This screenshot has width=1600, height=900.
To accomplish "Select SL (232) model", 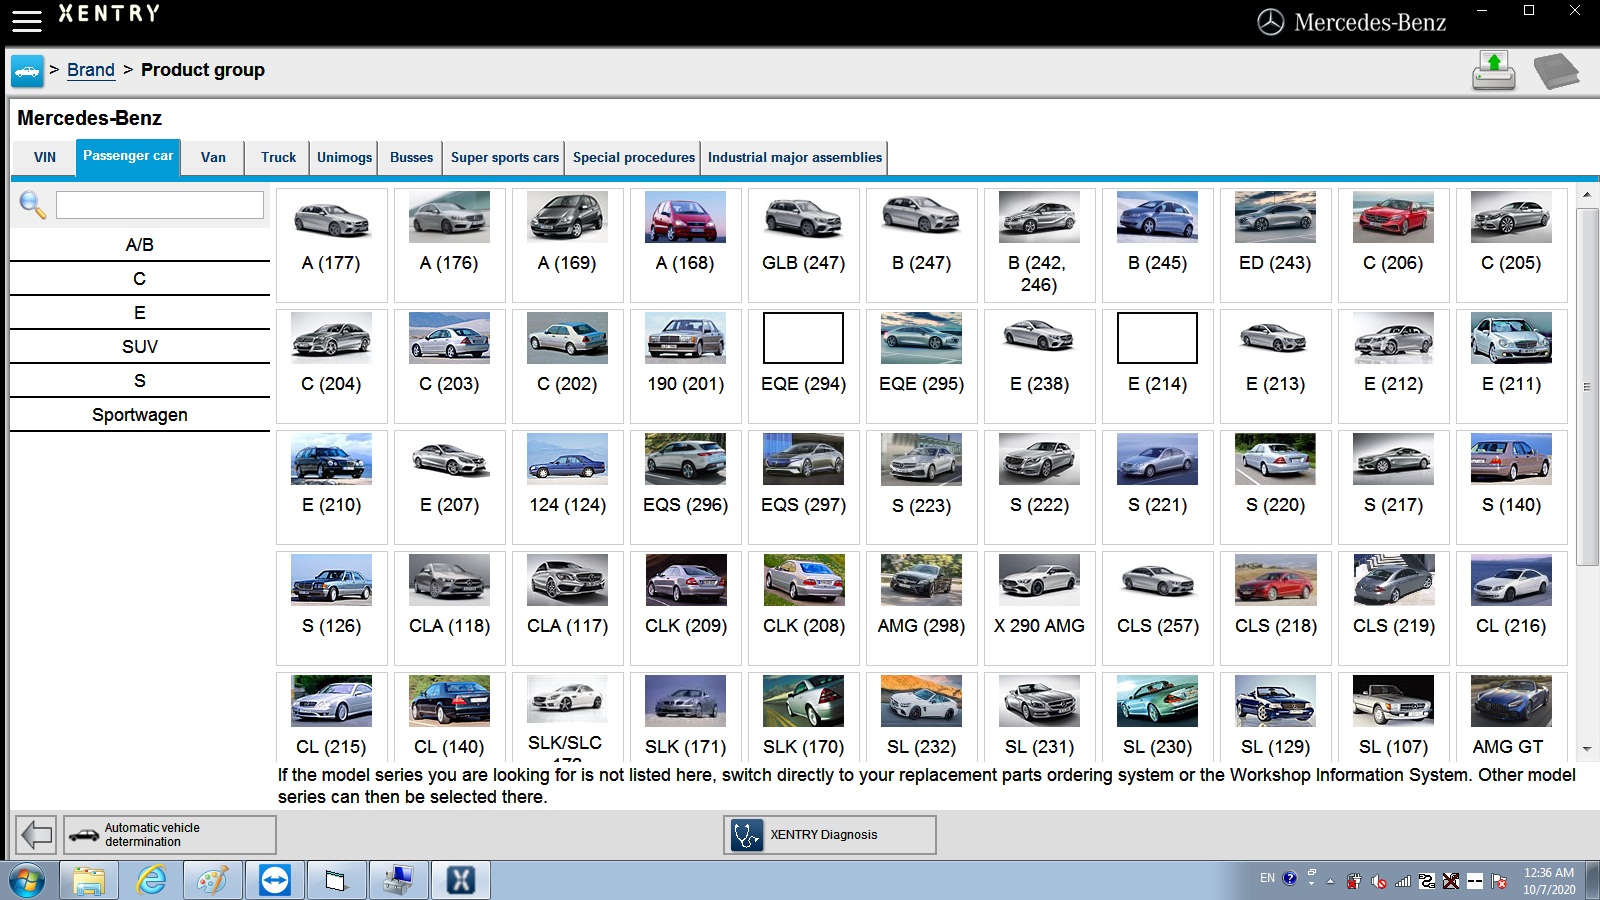I will [921, 717].
